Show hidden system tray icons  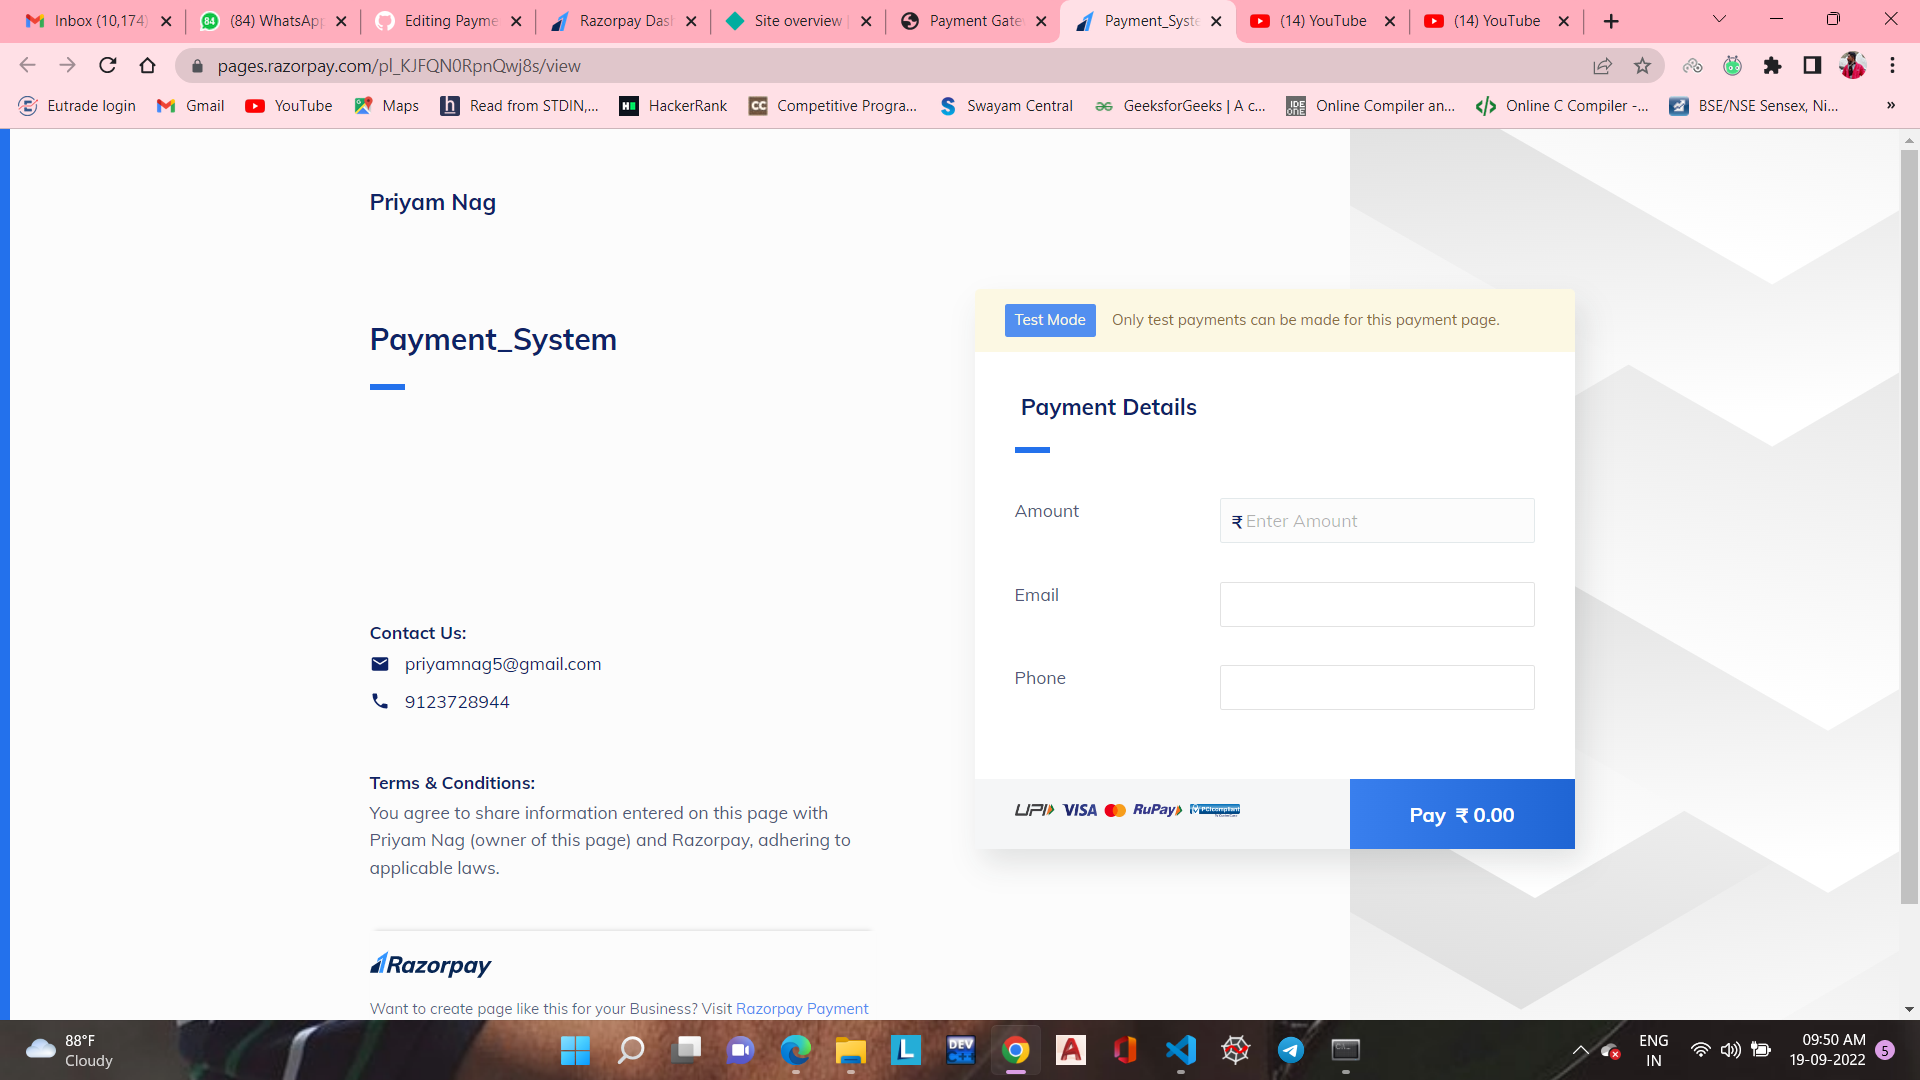point(1580,1051)
